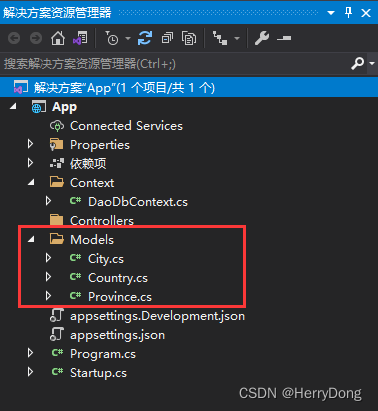The image size is (378, 411).
Task: Select the Controllers folder
Action: click(x=102, y=220)
